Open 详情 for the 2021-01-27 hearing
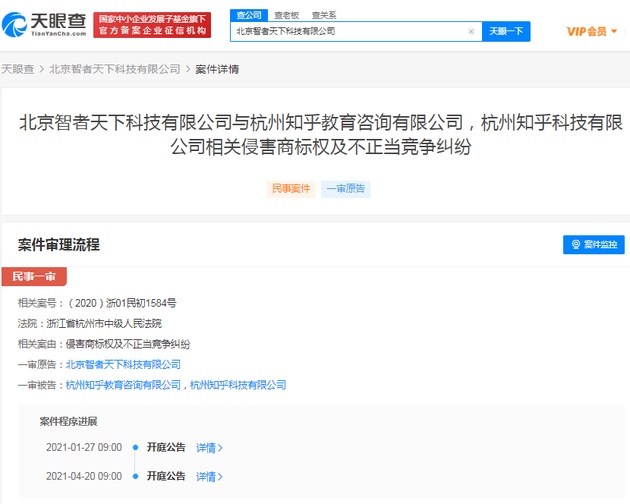Image resolution: width=630 pixels, height=504 pixels. [209, 448]
